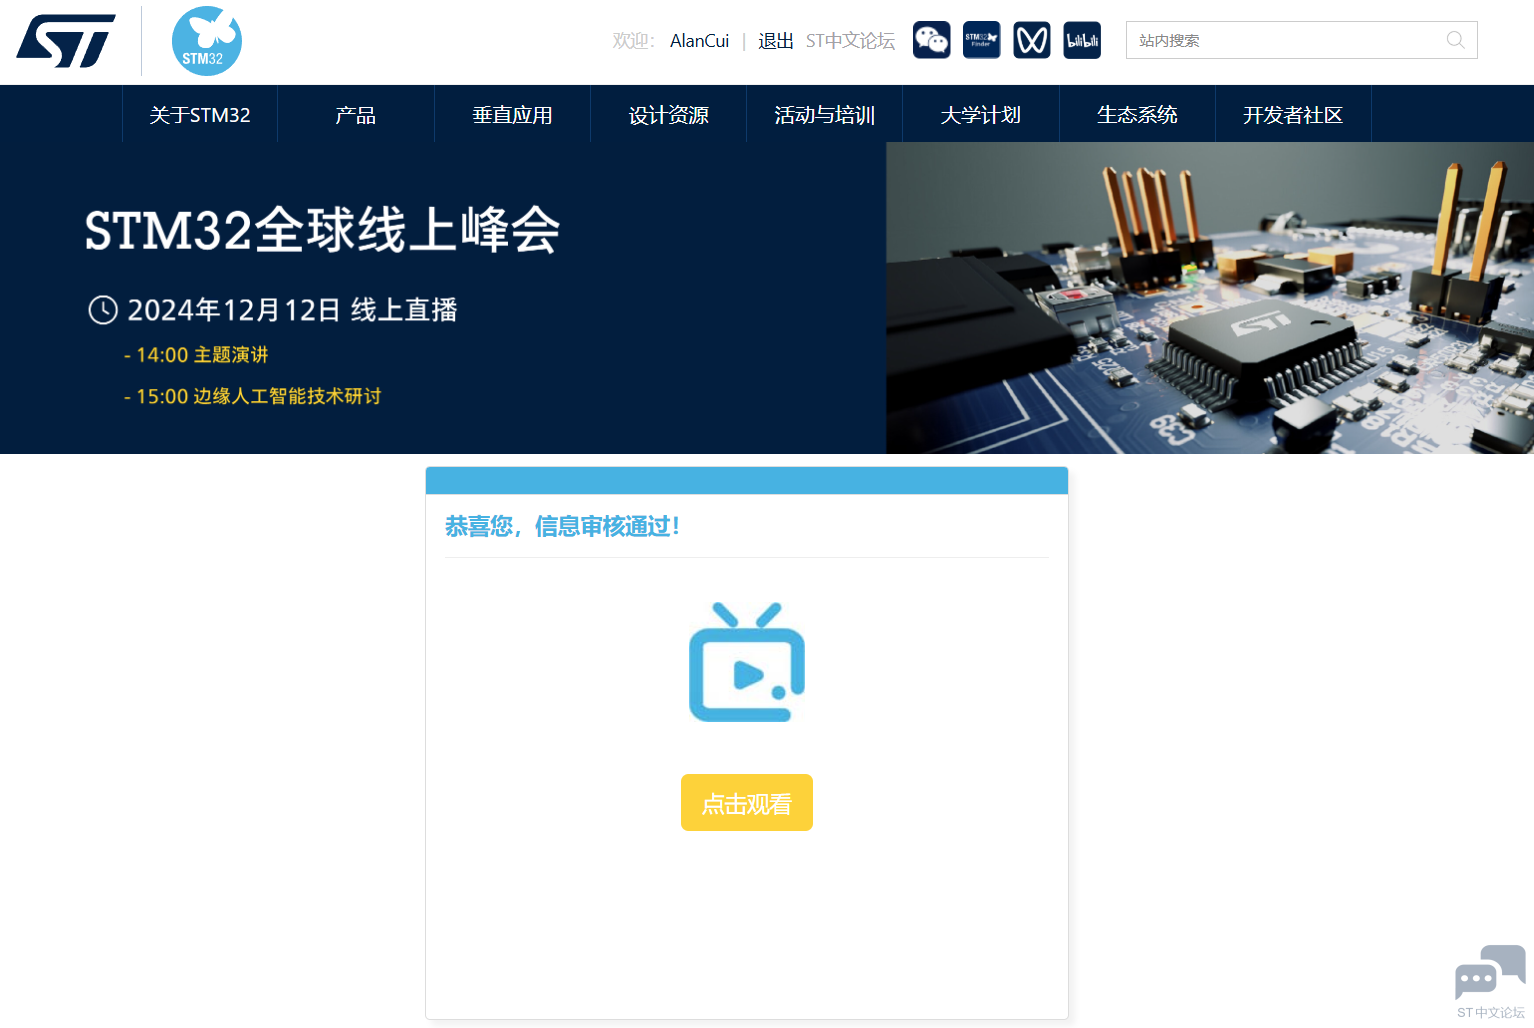Image resolution: width=1534 pixels, height=1028 pixels.
Task: Open the ST中文论坛 header link
Action: coord(850,41)
